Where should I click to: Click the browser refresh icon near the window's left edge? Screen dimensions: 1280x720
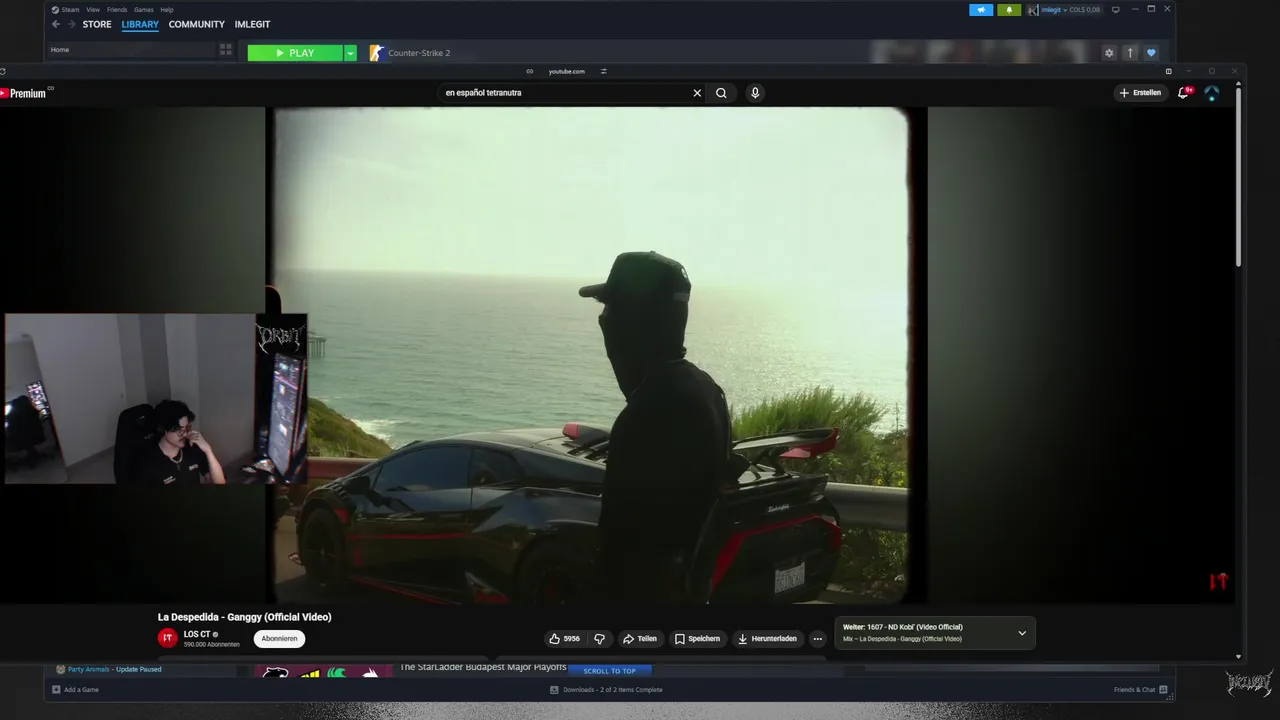3,71
